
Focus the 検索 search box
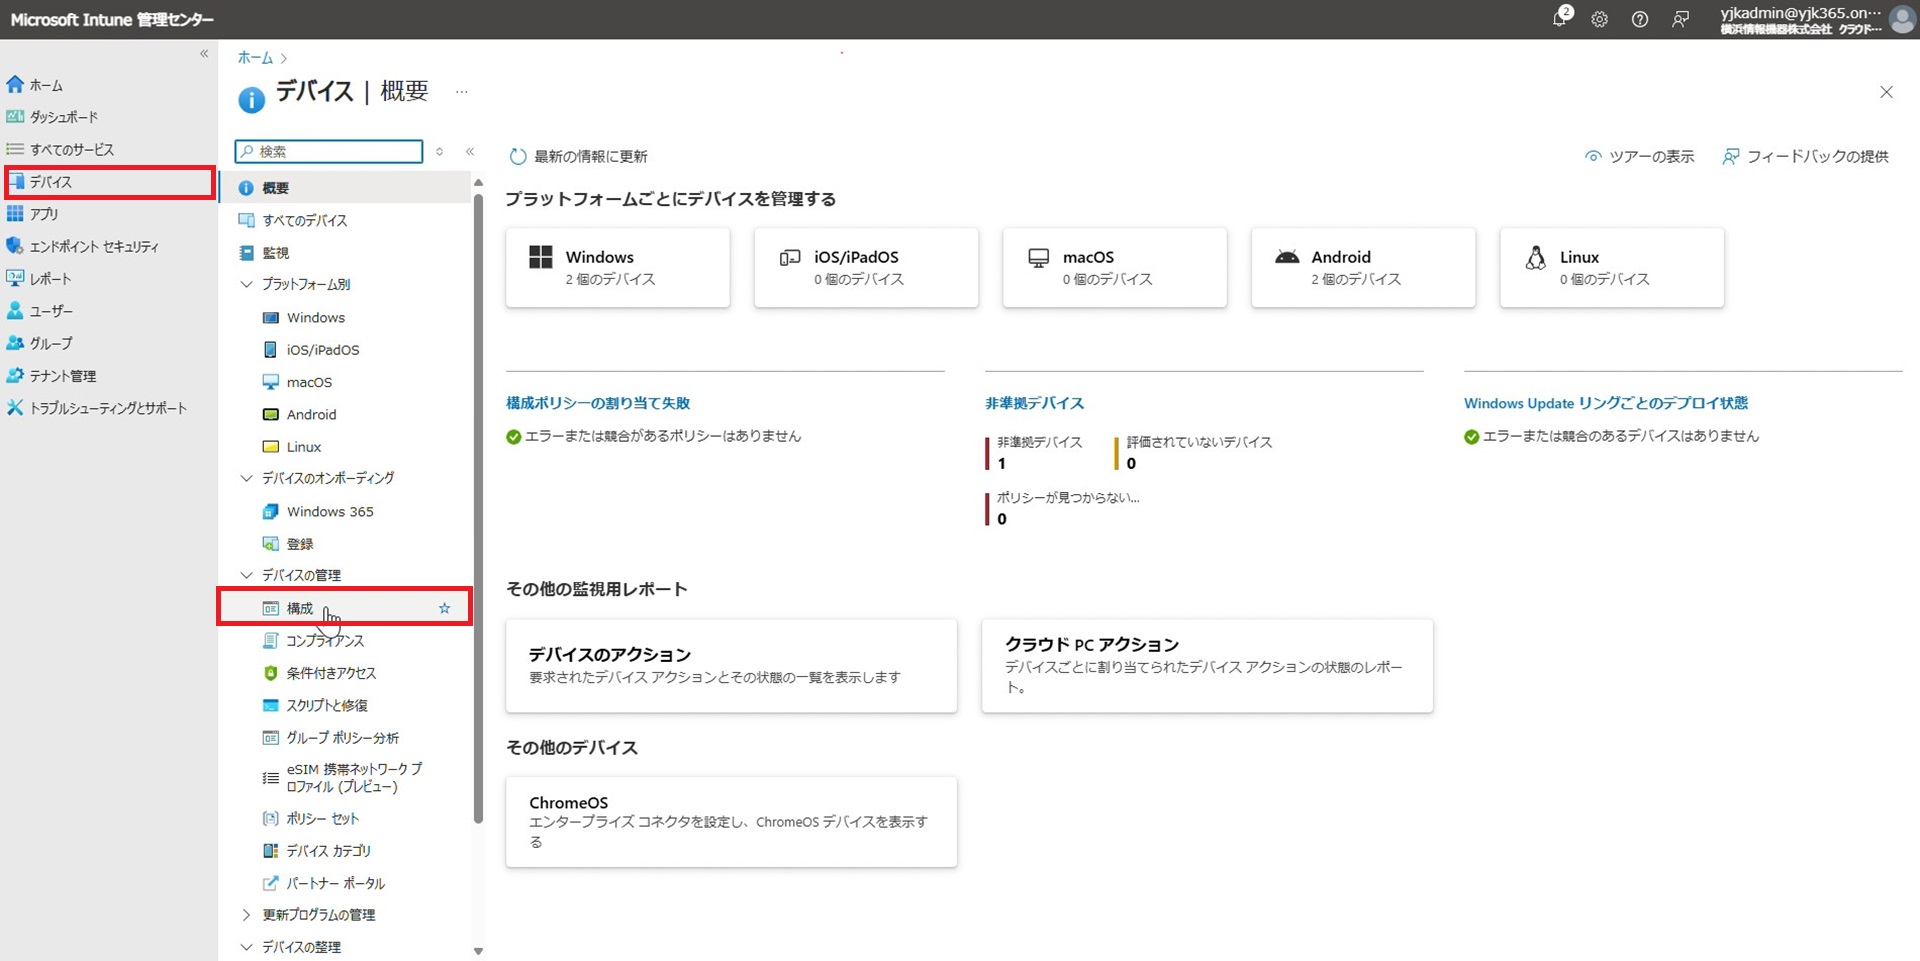pos(329,151)
